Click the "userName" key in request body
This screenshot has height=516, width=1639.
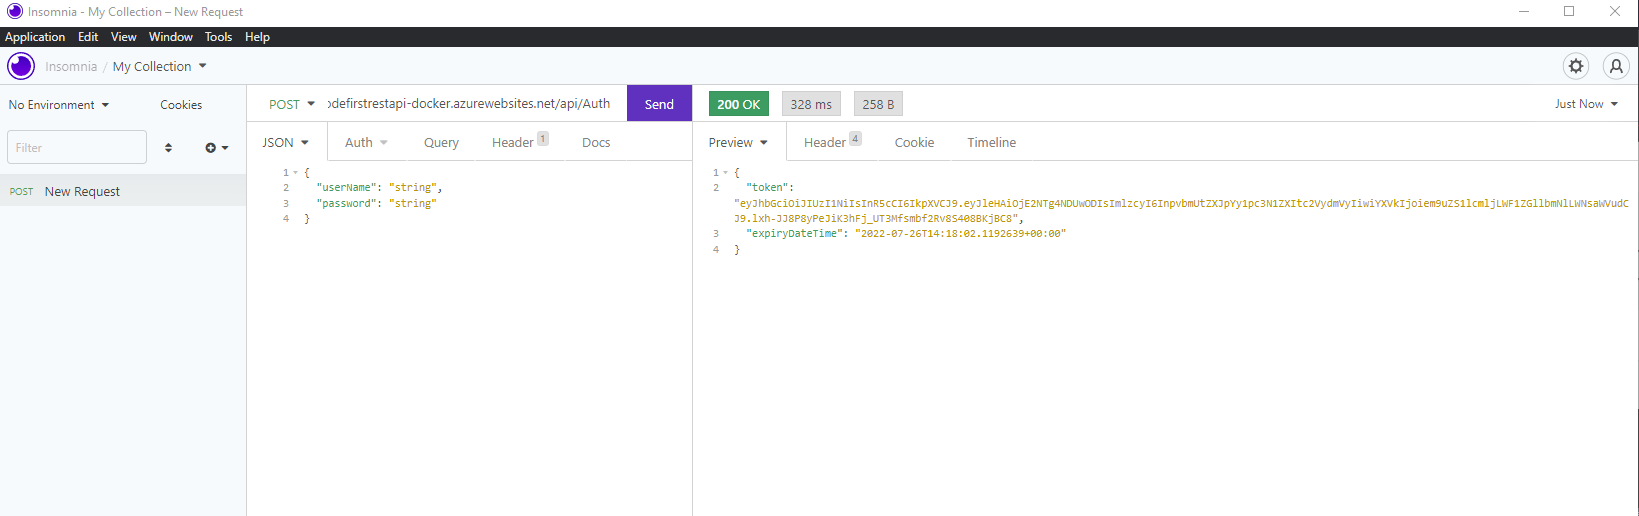click(x=346, y=188)
